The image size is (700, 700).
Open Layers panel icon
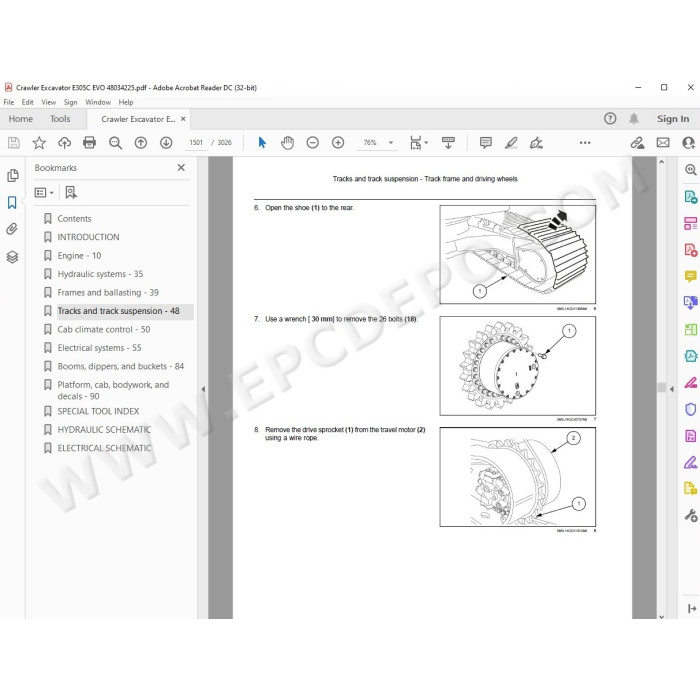point(12,257)
